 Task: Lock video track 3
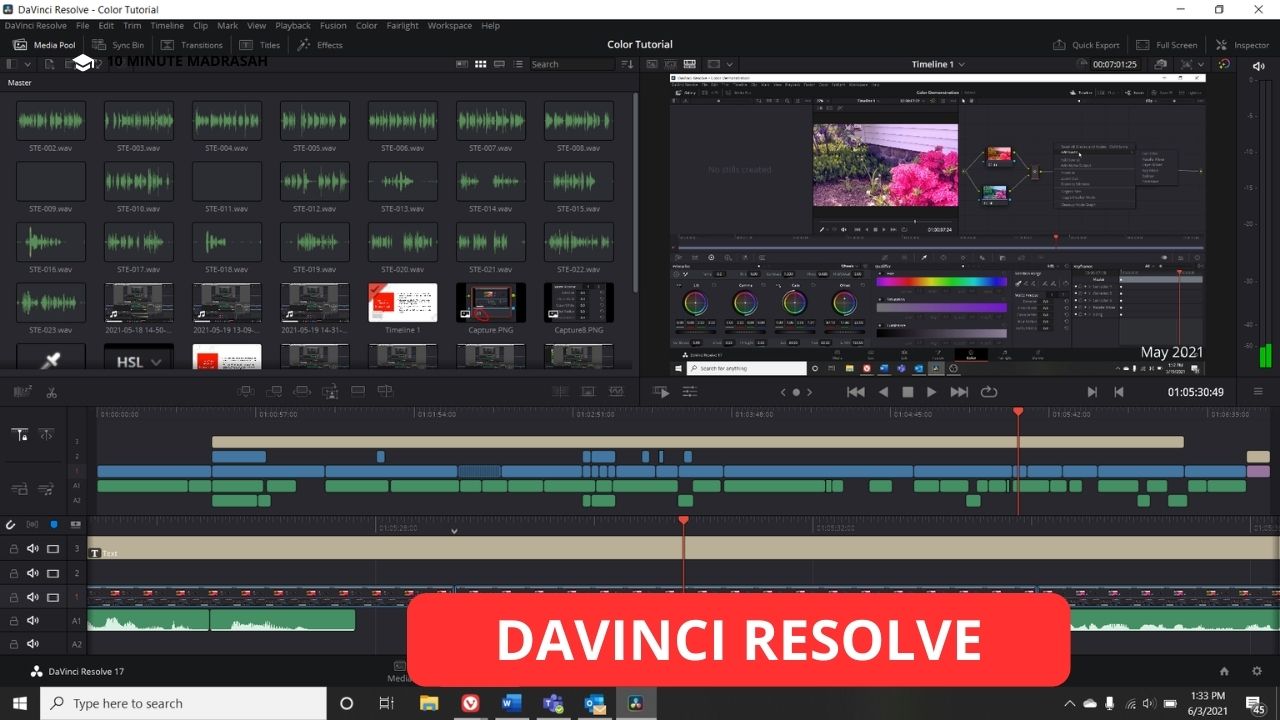14,549
